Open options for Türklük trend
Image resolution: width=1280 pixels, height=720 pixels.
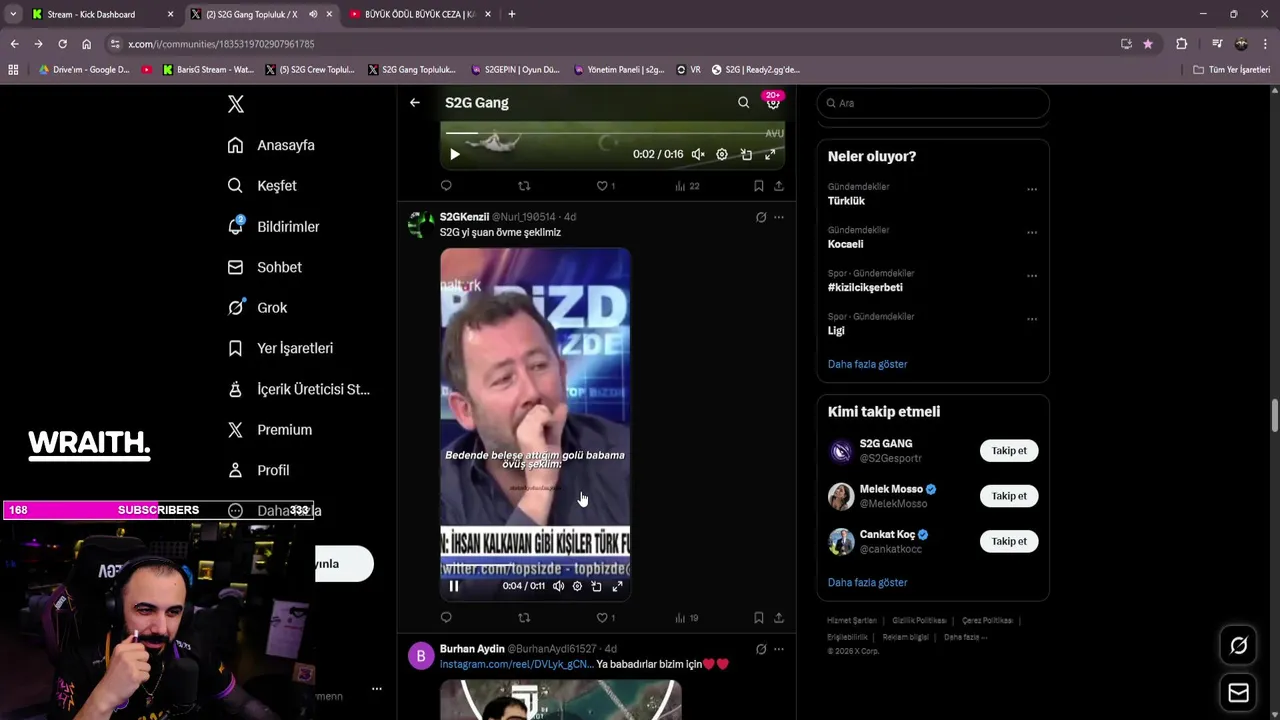[x=1032, y=189]
